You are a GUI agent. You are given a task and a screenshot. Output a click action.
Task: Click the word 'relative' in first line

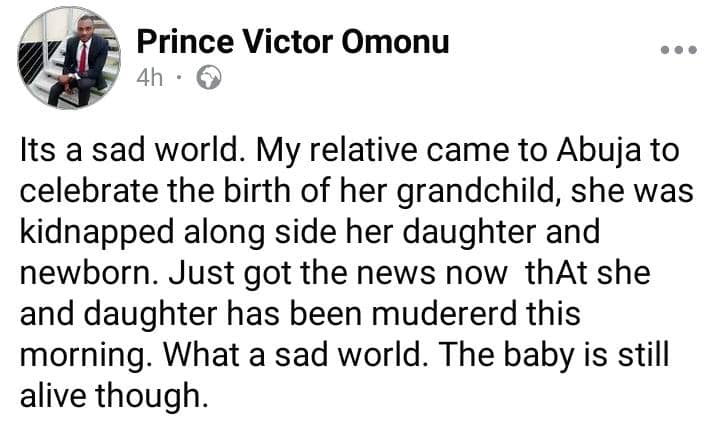tap(362, 150)
